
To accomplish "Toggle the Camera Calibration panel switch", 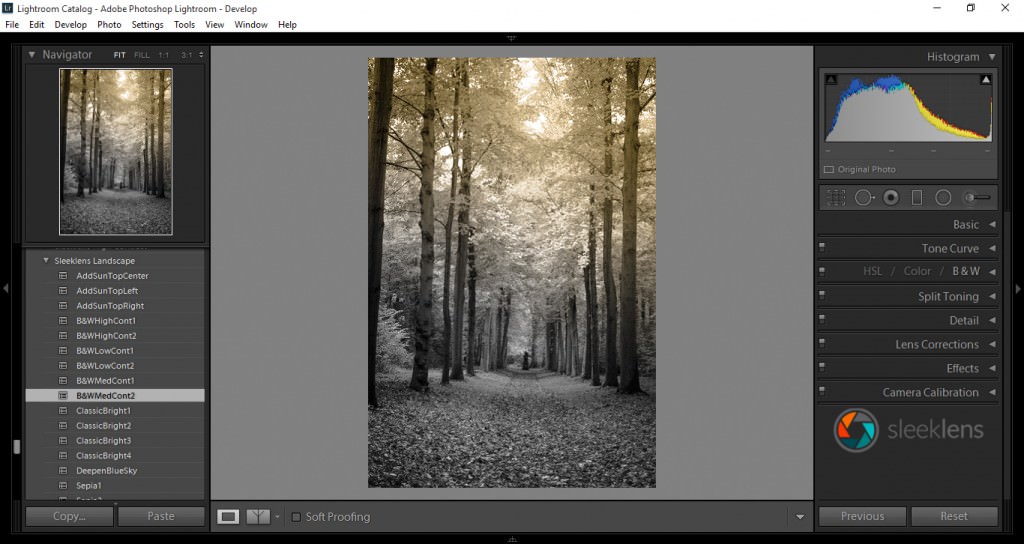I will click(x=822, y=391).
